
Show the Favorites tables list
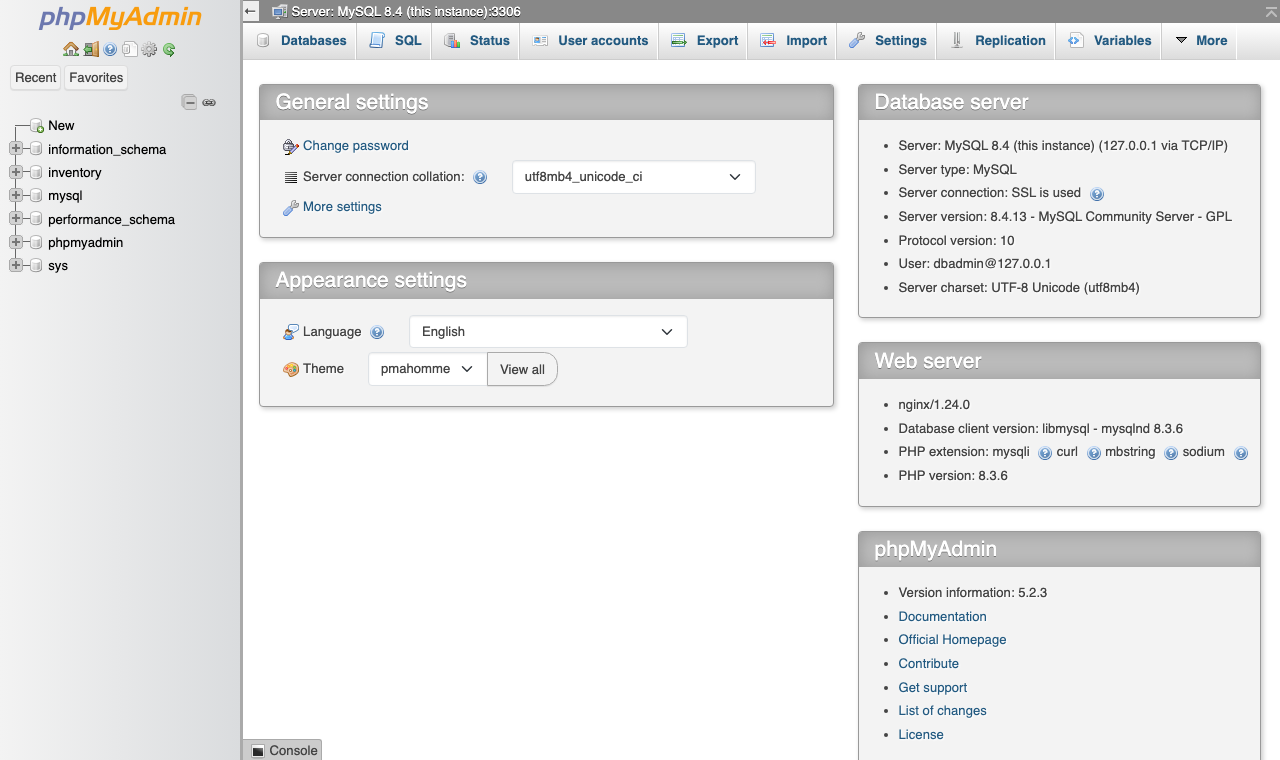pyautogui.click(x=96, y=78)
